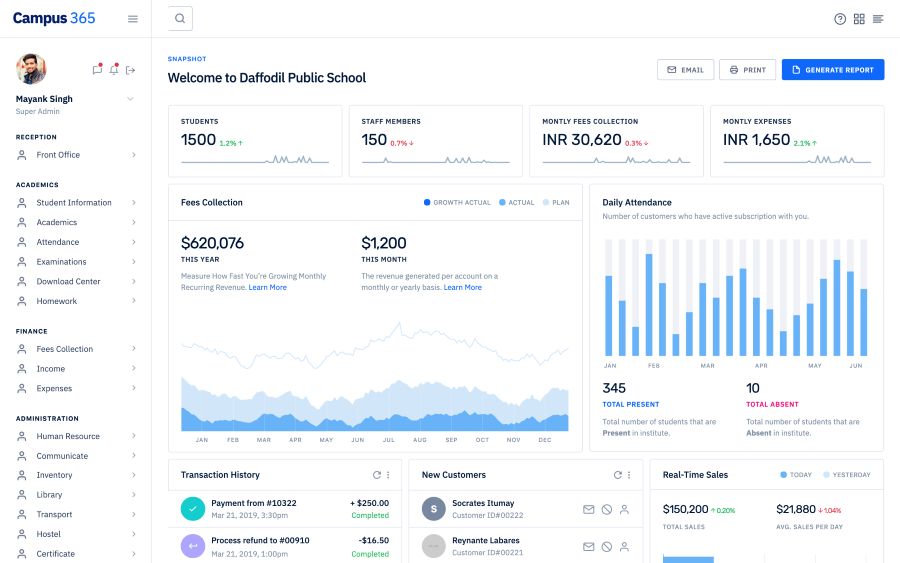Click the Fees Collection sidebar icon
The height and width of the screenshot is (563, 900).
(22, 349)
